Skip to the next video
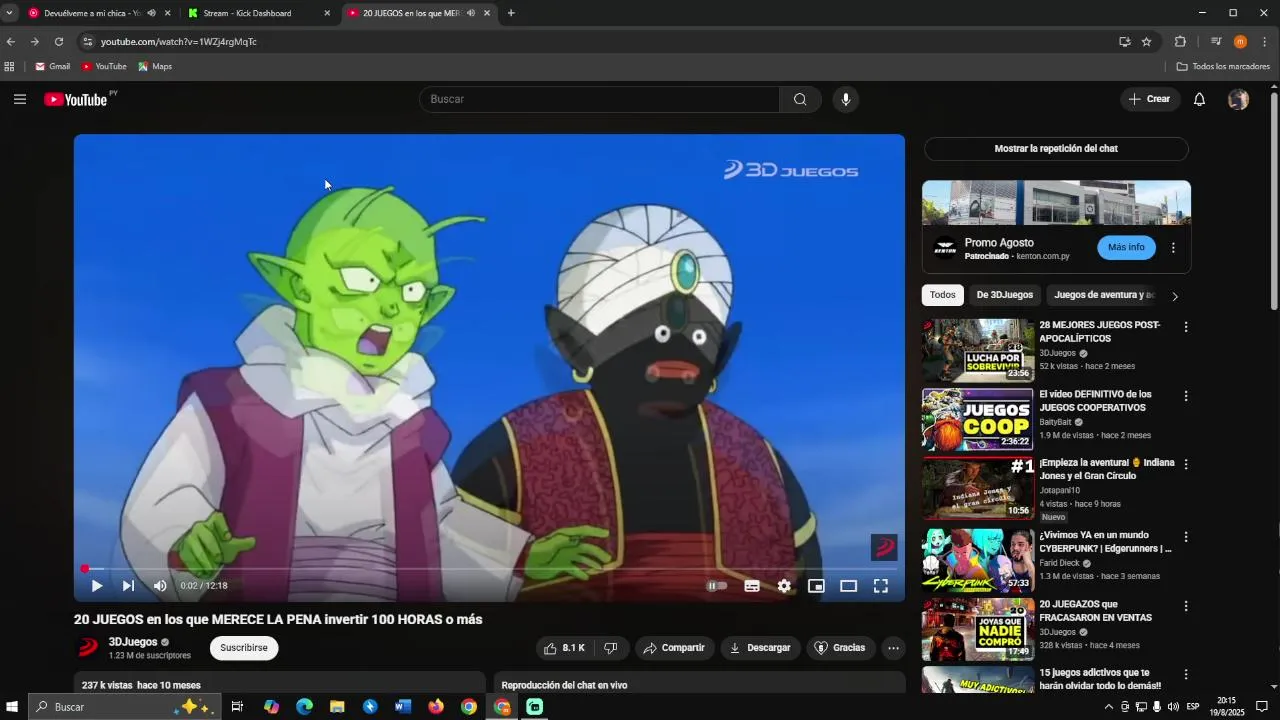The image size is (1280, 720). point(128,586)
